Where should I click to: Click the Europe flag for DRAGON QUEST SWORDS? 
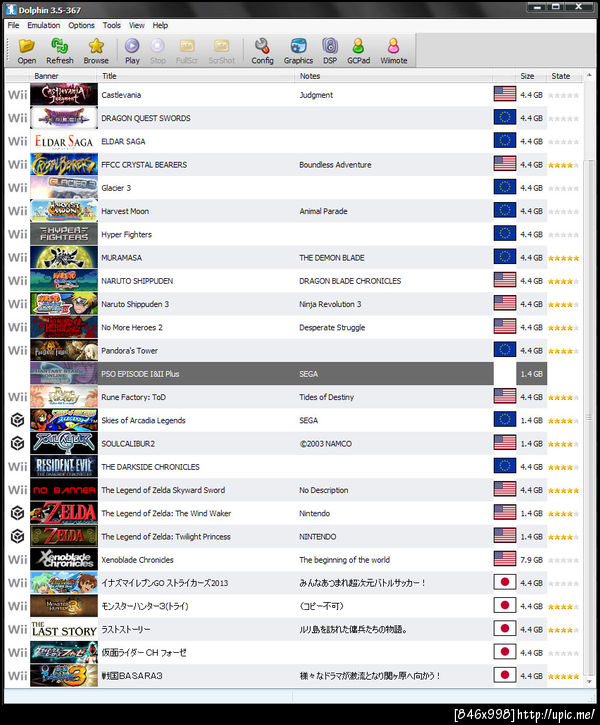click(x=505, y=117)
